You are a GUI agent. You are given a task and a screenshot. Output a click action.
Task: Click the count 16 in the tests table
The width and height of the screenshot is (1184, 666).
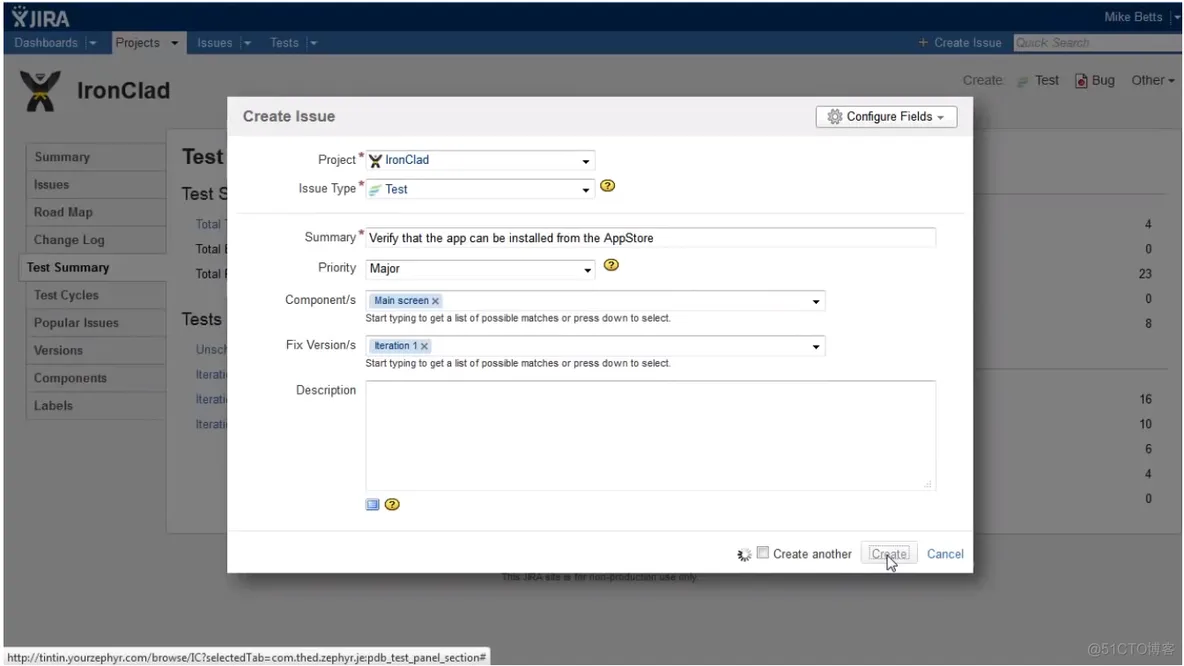click(1145, 399)
